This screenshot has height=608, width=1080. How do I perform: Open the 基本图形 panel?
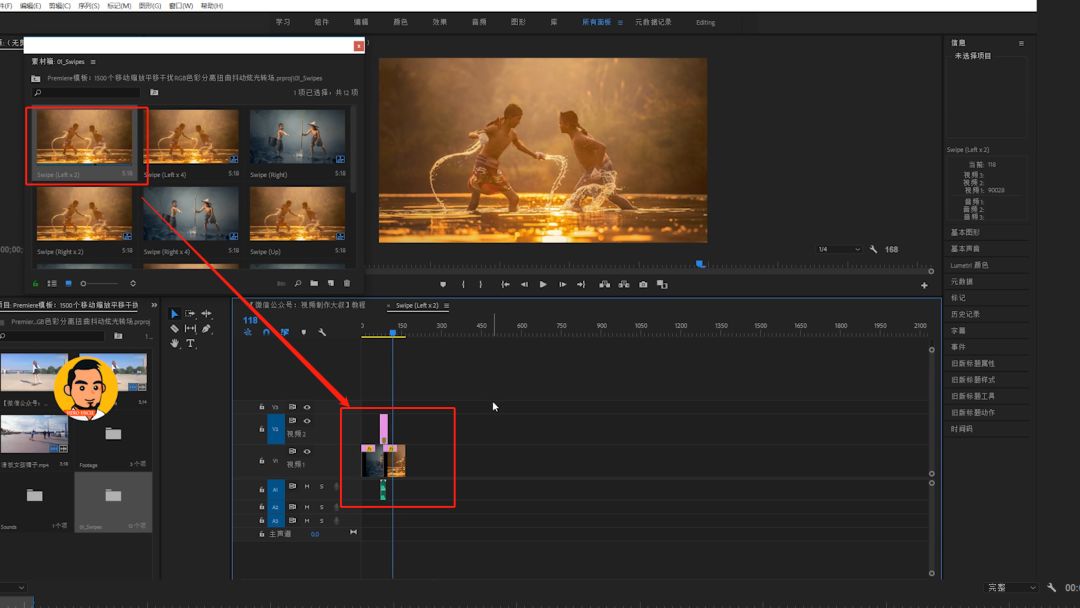click(x=965, y=232)
